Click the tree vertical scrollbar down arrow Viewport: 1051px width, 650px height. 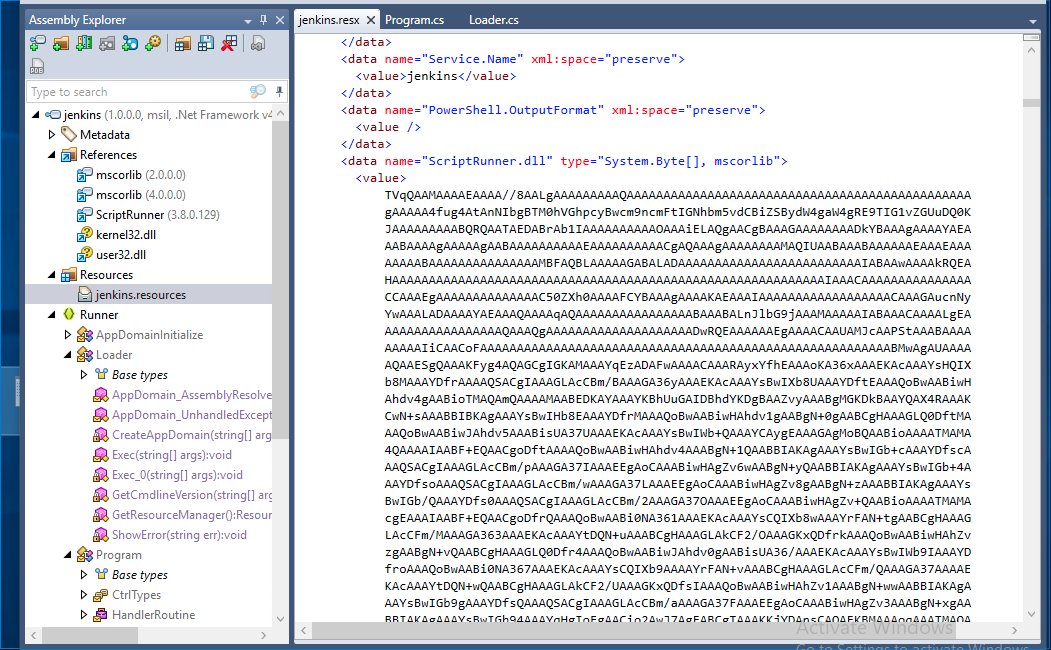pos(280,619)
